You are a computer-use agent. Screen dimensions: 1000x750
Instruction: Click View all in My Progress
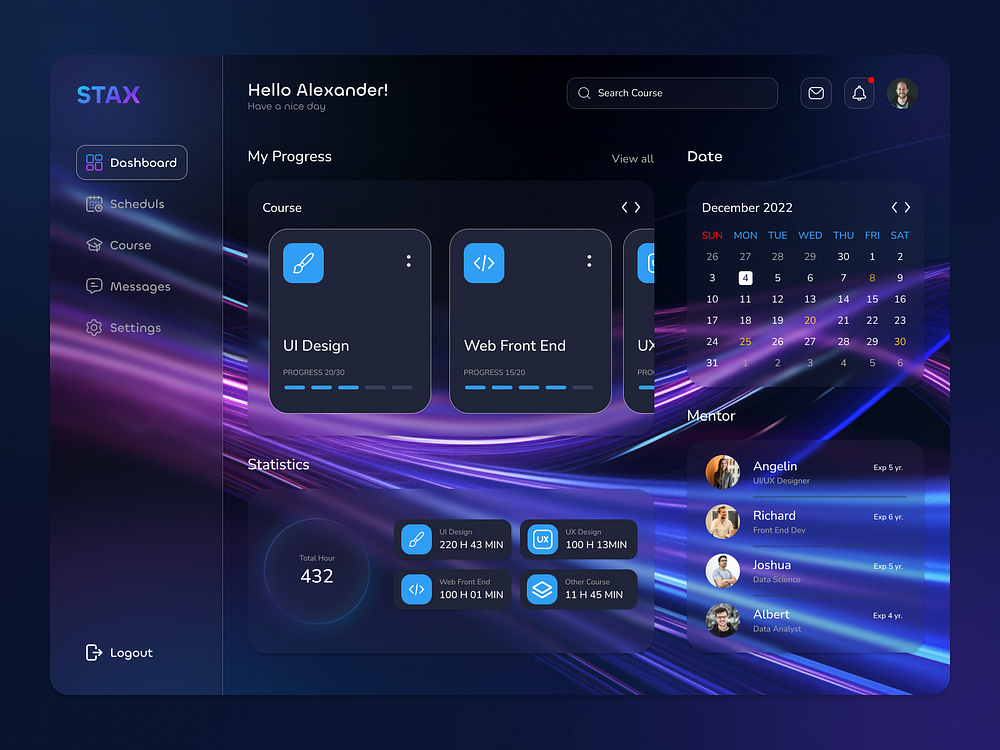click(x=633, y=159)
